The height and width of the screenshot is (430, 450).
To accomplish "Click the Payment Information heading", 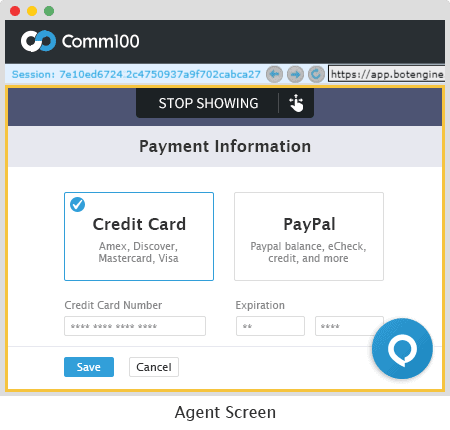I will click(225, 146).
